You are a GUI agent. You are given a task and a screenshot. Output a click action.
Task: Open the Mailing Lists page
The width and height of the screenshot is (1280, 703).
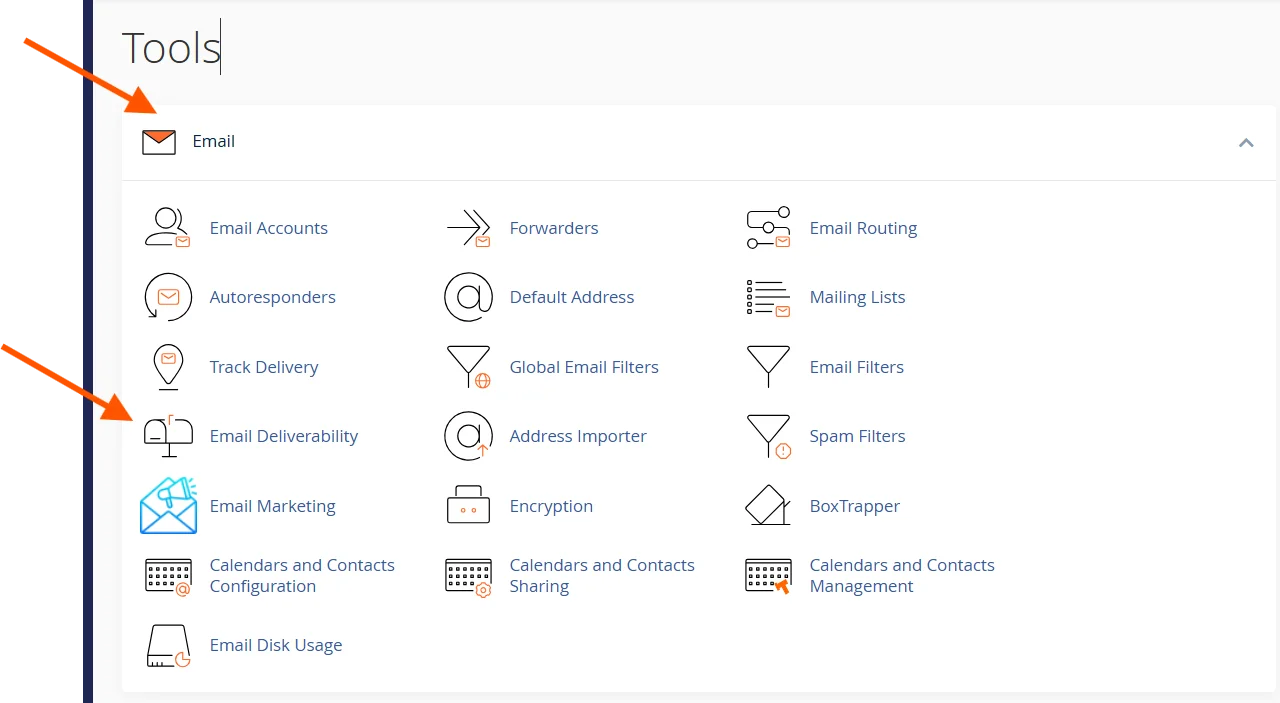point(857,297)
